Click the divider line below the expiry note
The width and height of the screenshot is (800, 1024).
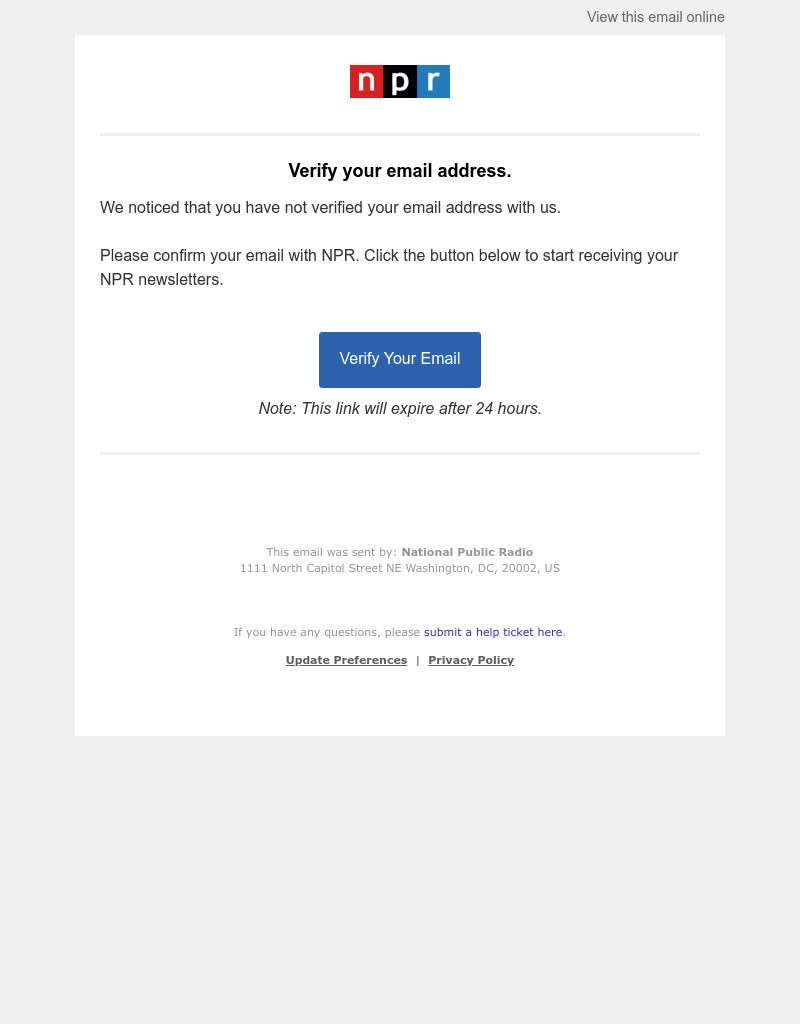click(x=400, y=453)
